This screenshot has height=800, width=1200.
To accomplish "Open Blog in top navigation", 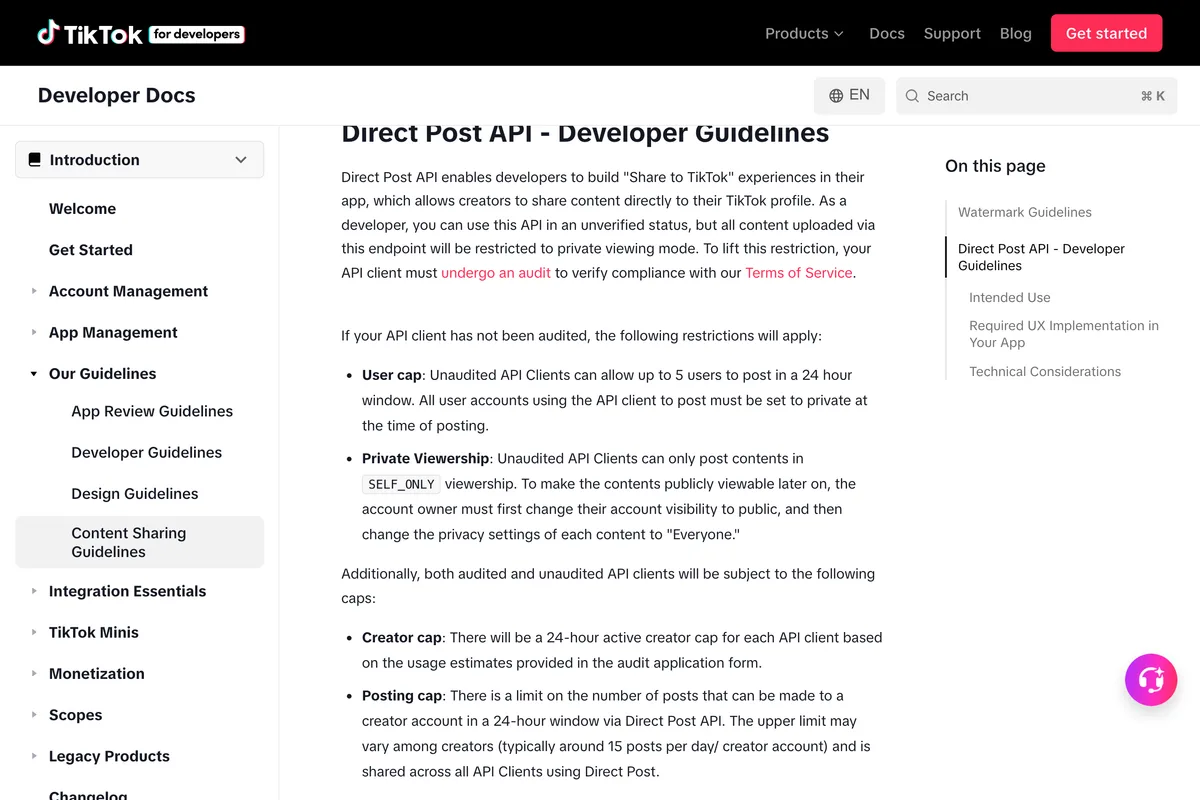I will 1016,33.
